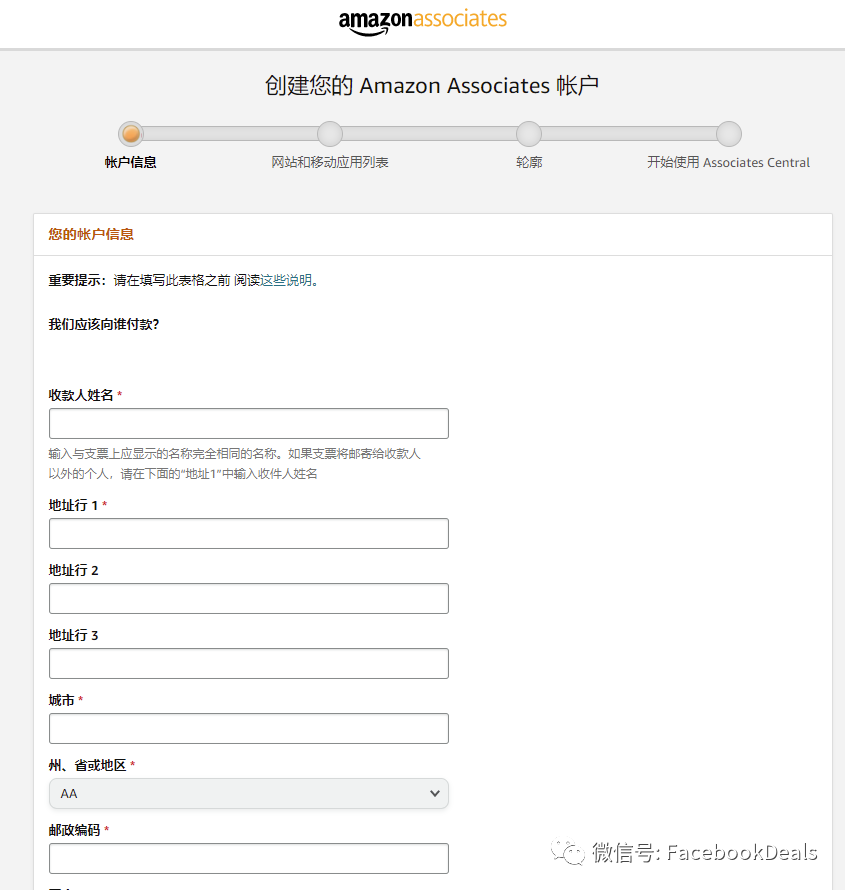Image resolution: width=845 pixels, height=890 pixels.
Task: Click the 帐户信息 step label
Action: 131,162
